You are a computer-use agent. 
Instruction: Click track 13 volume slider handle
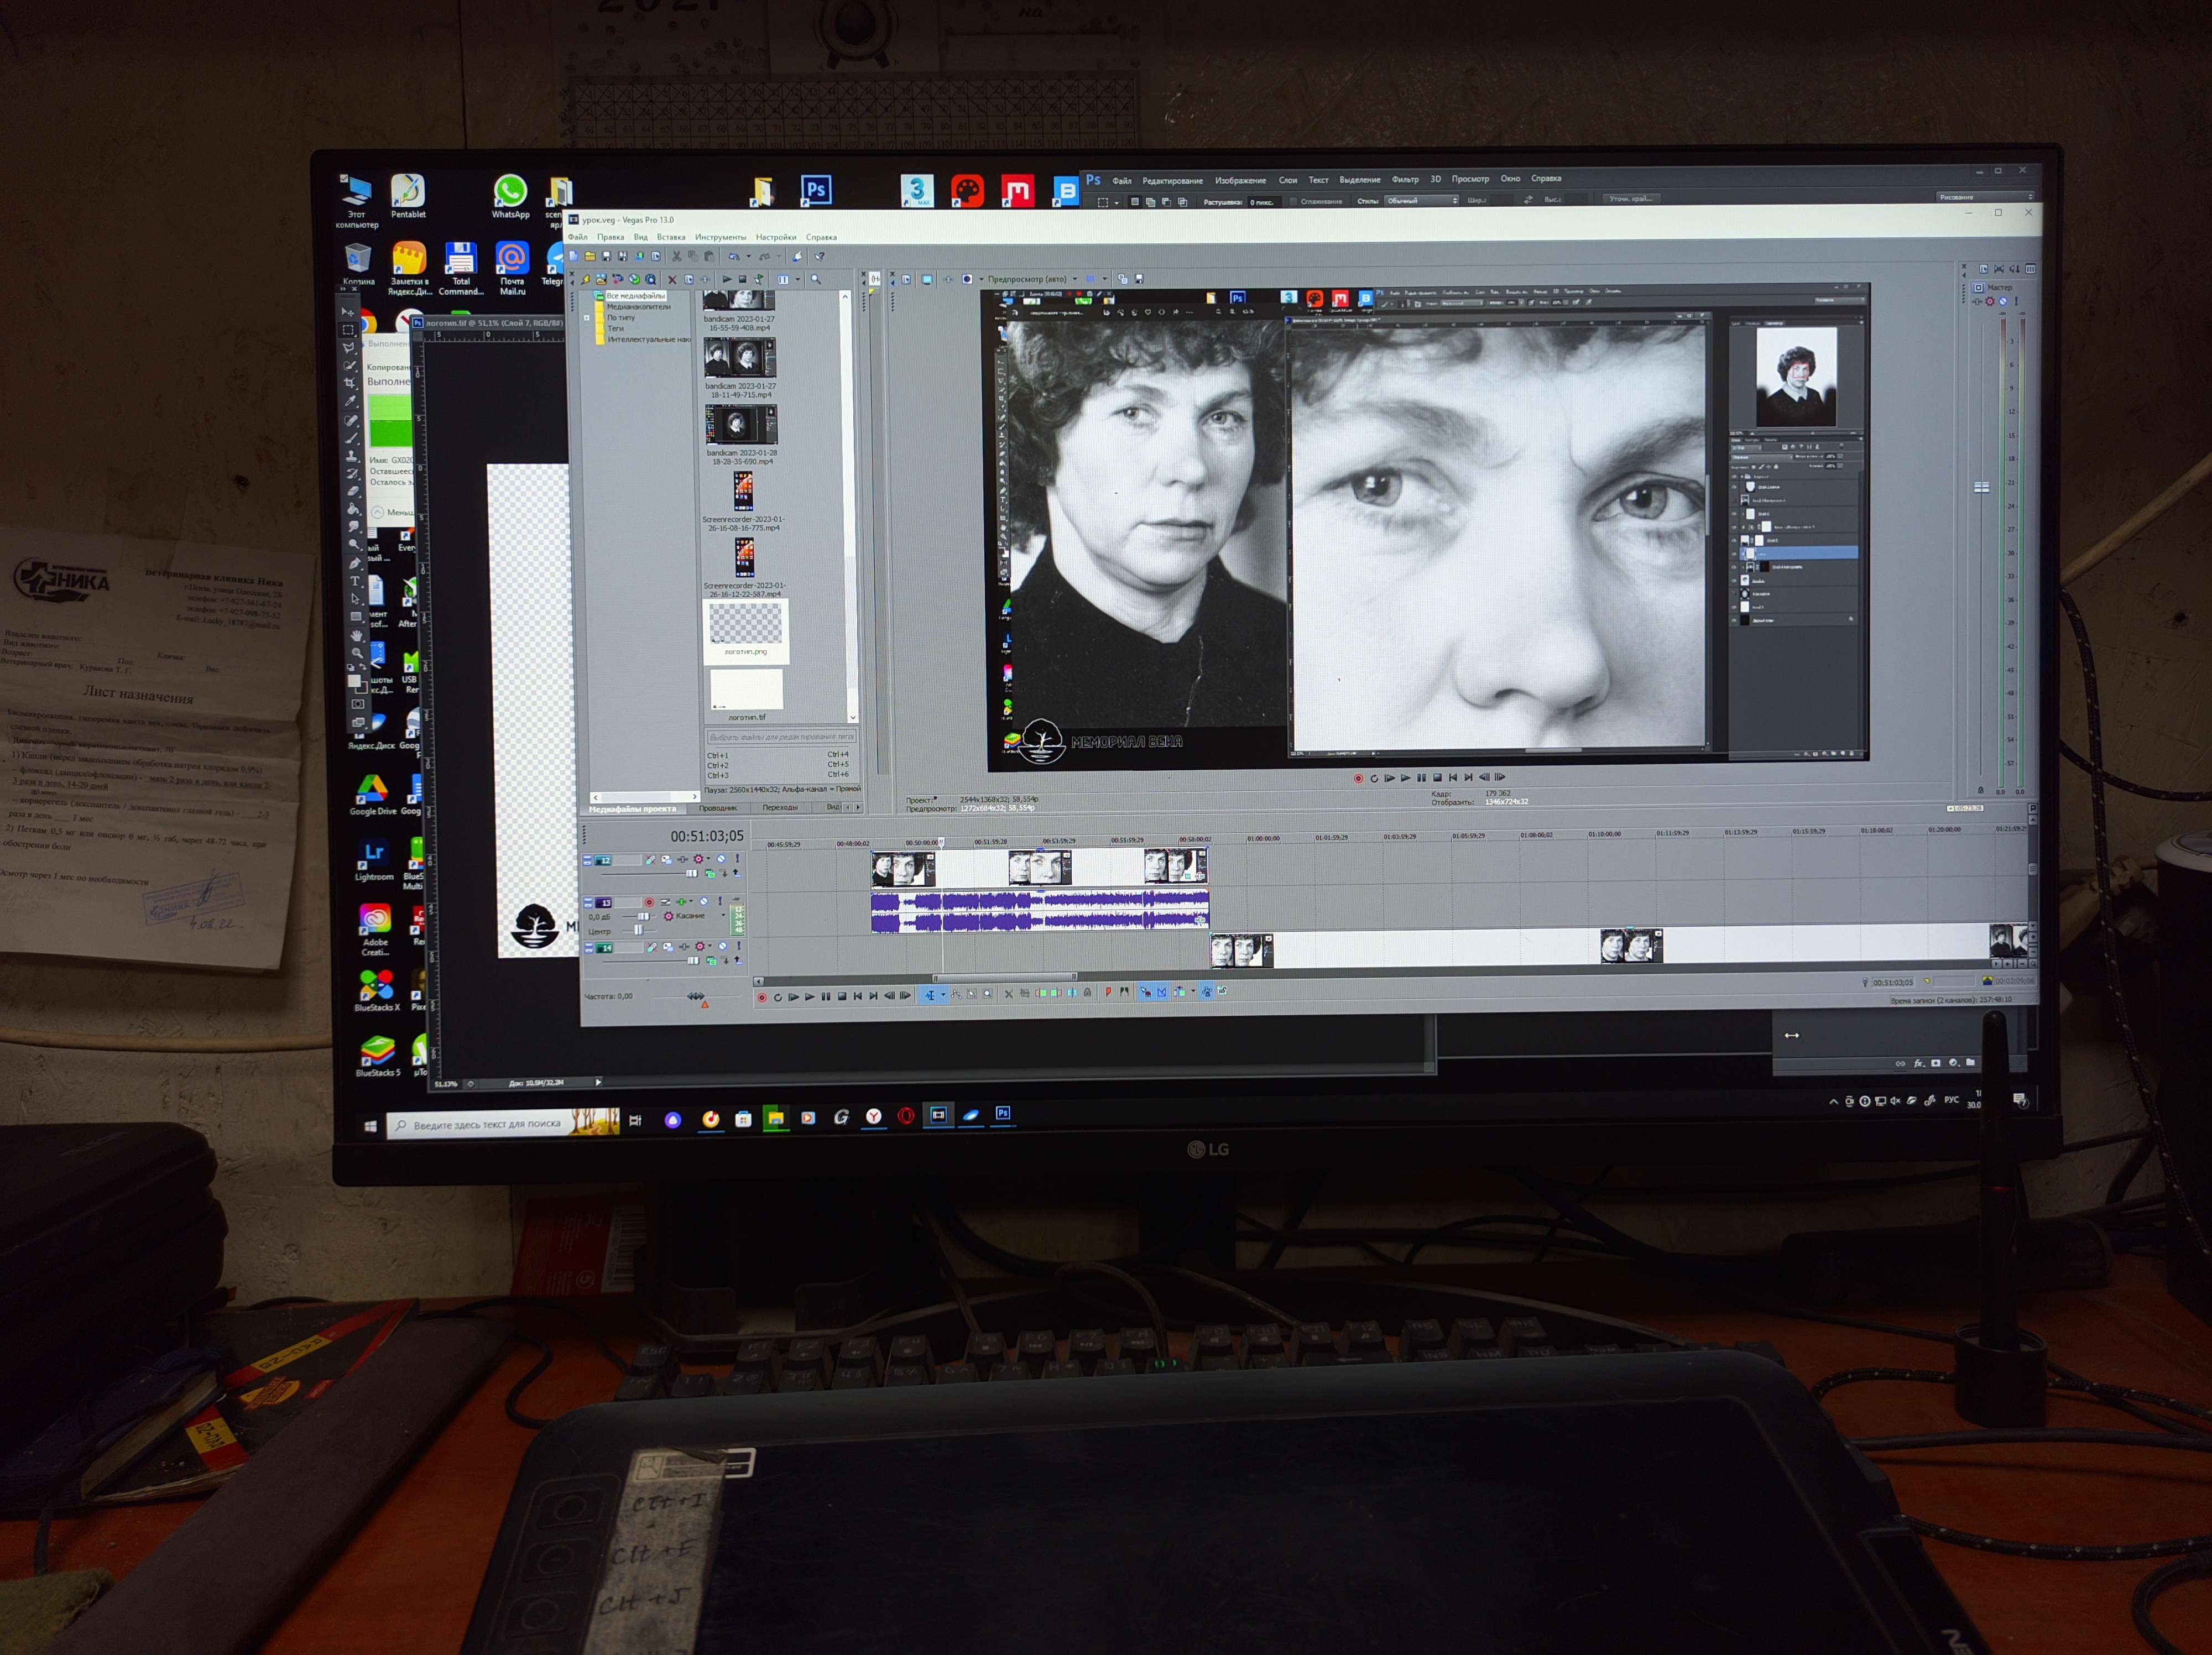(x=643, y=916)
